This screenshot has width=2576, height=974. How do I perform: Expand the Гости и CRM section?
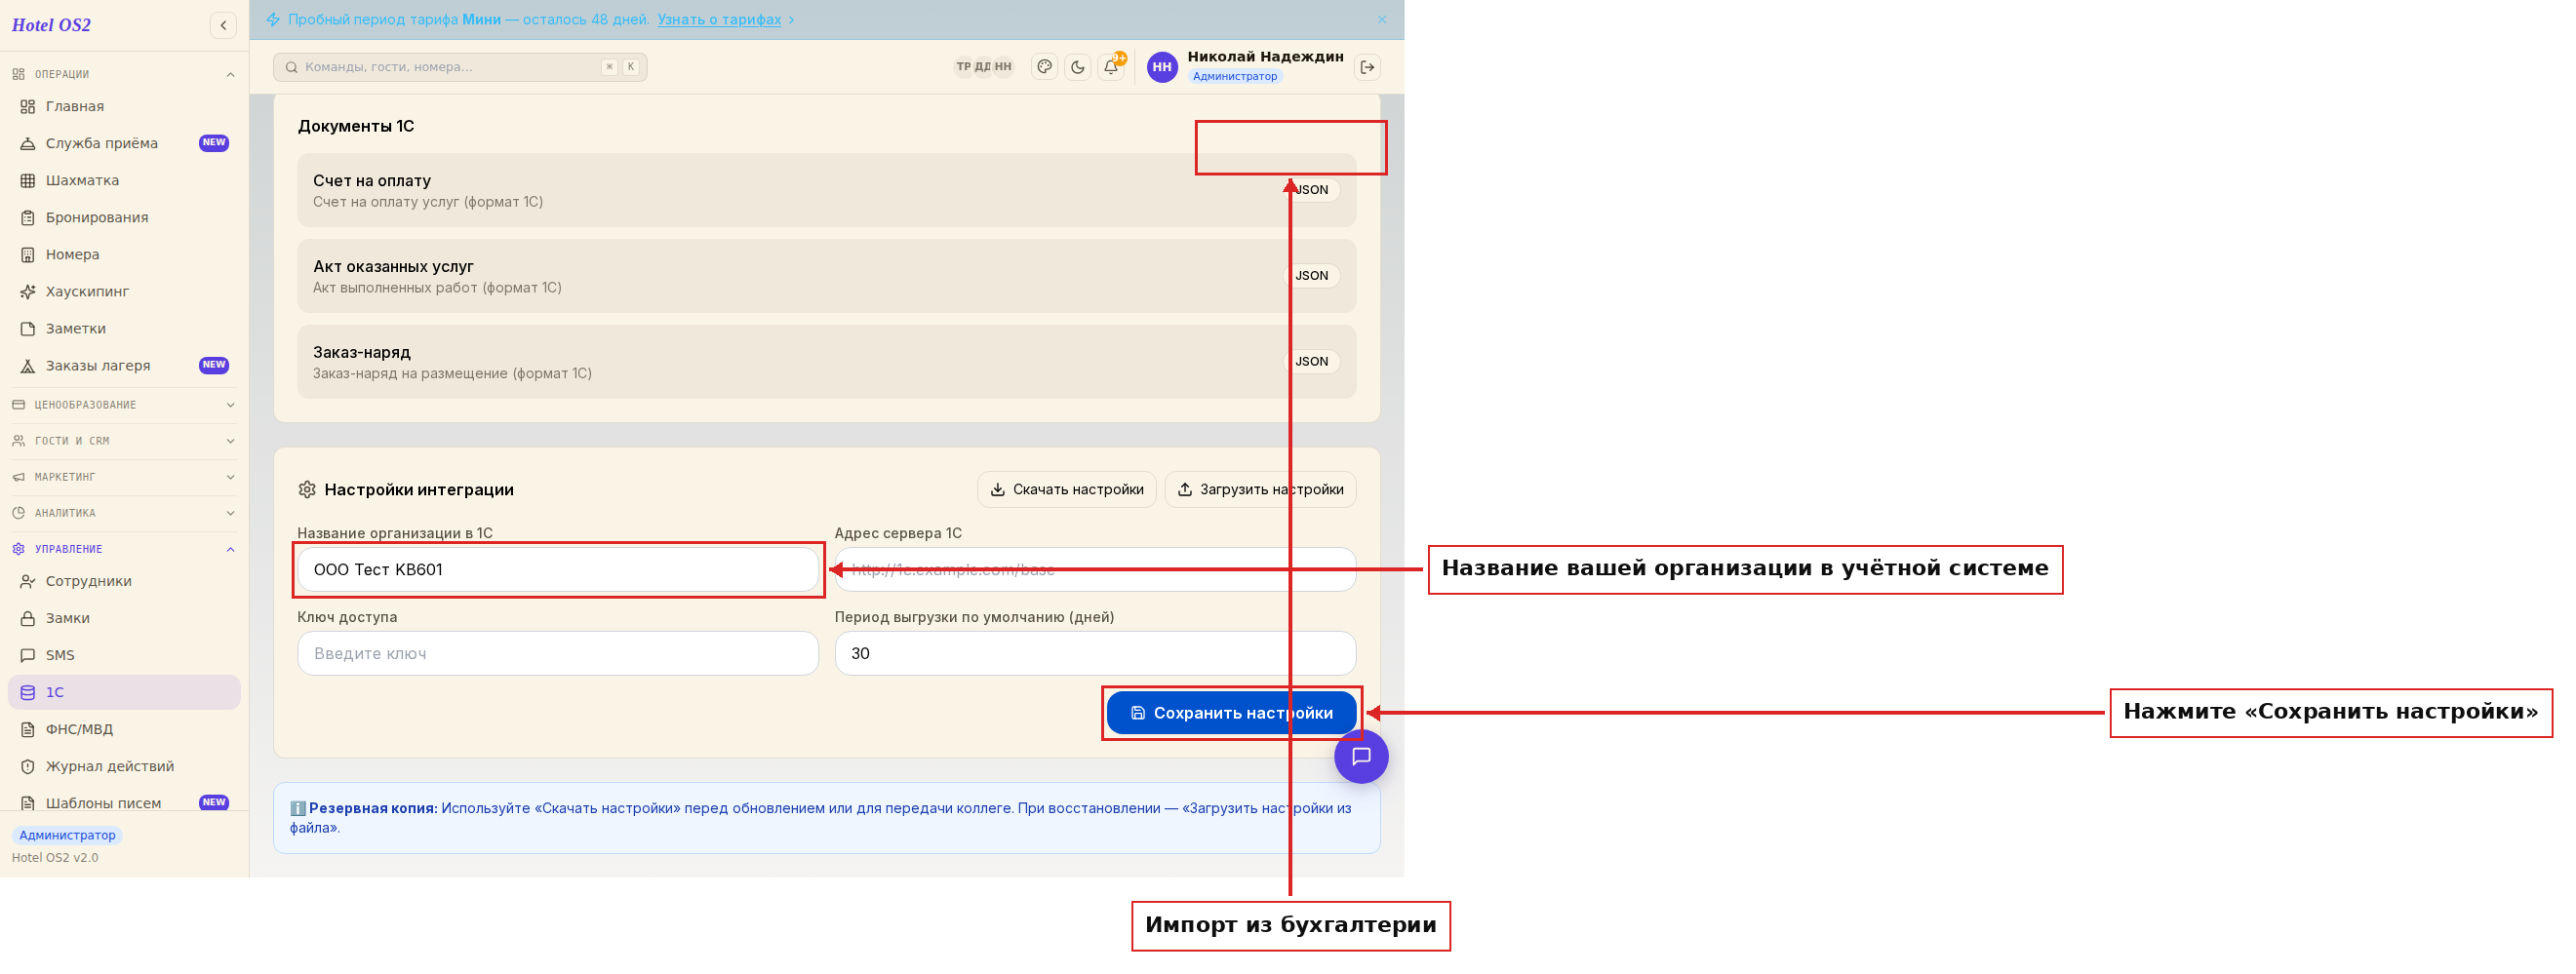(124, 441)
